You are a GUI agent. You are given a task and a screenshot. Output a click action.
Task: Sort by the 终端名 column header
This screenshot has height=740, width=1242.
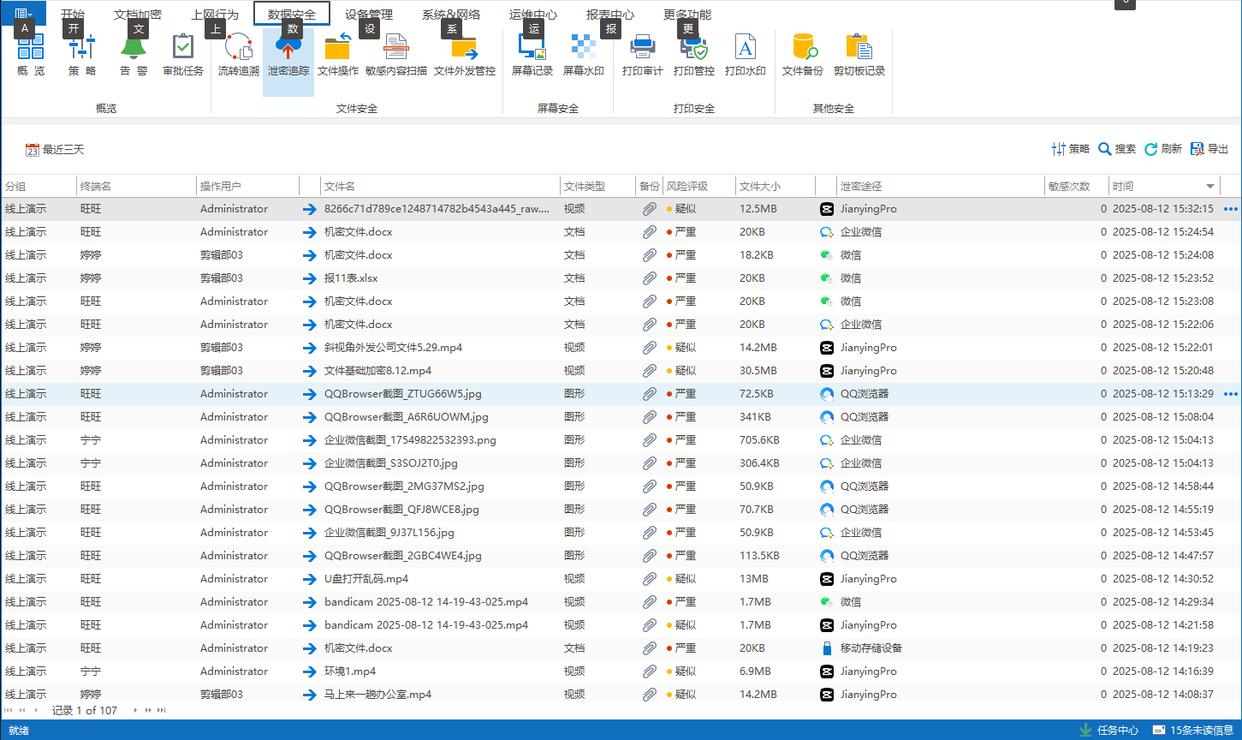(136, 186)
